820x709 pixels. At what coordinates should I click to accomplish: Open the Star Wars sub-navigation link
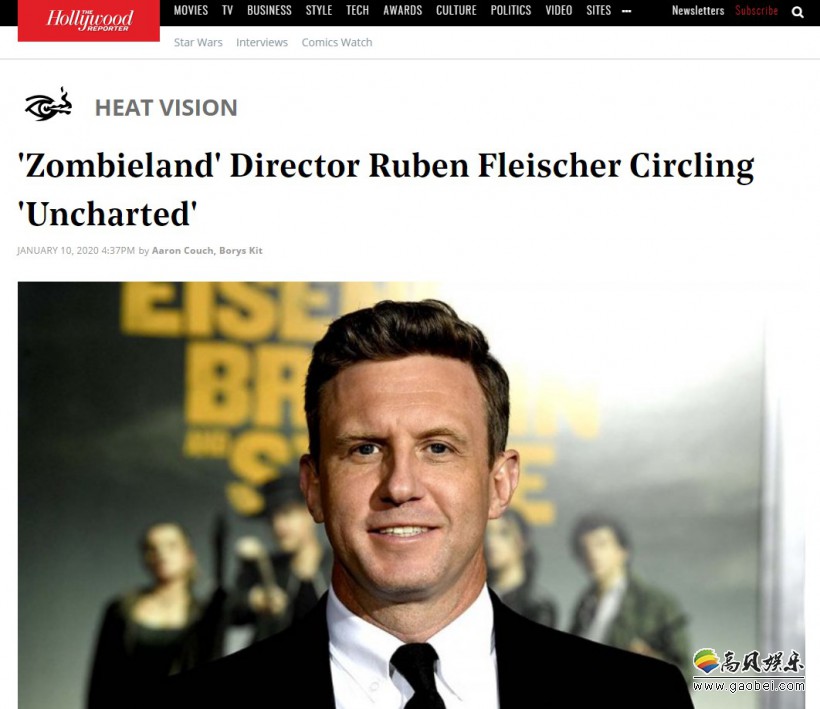click(198, 42)
